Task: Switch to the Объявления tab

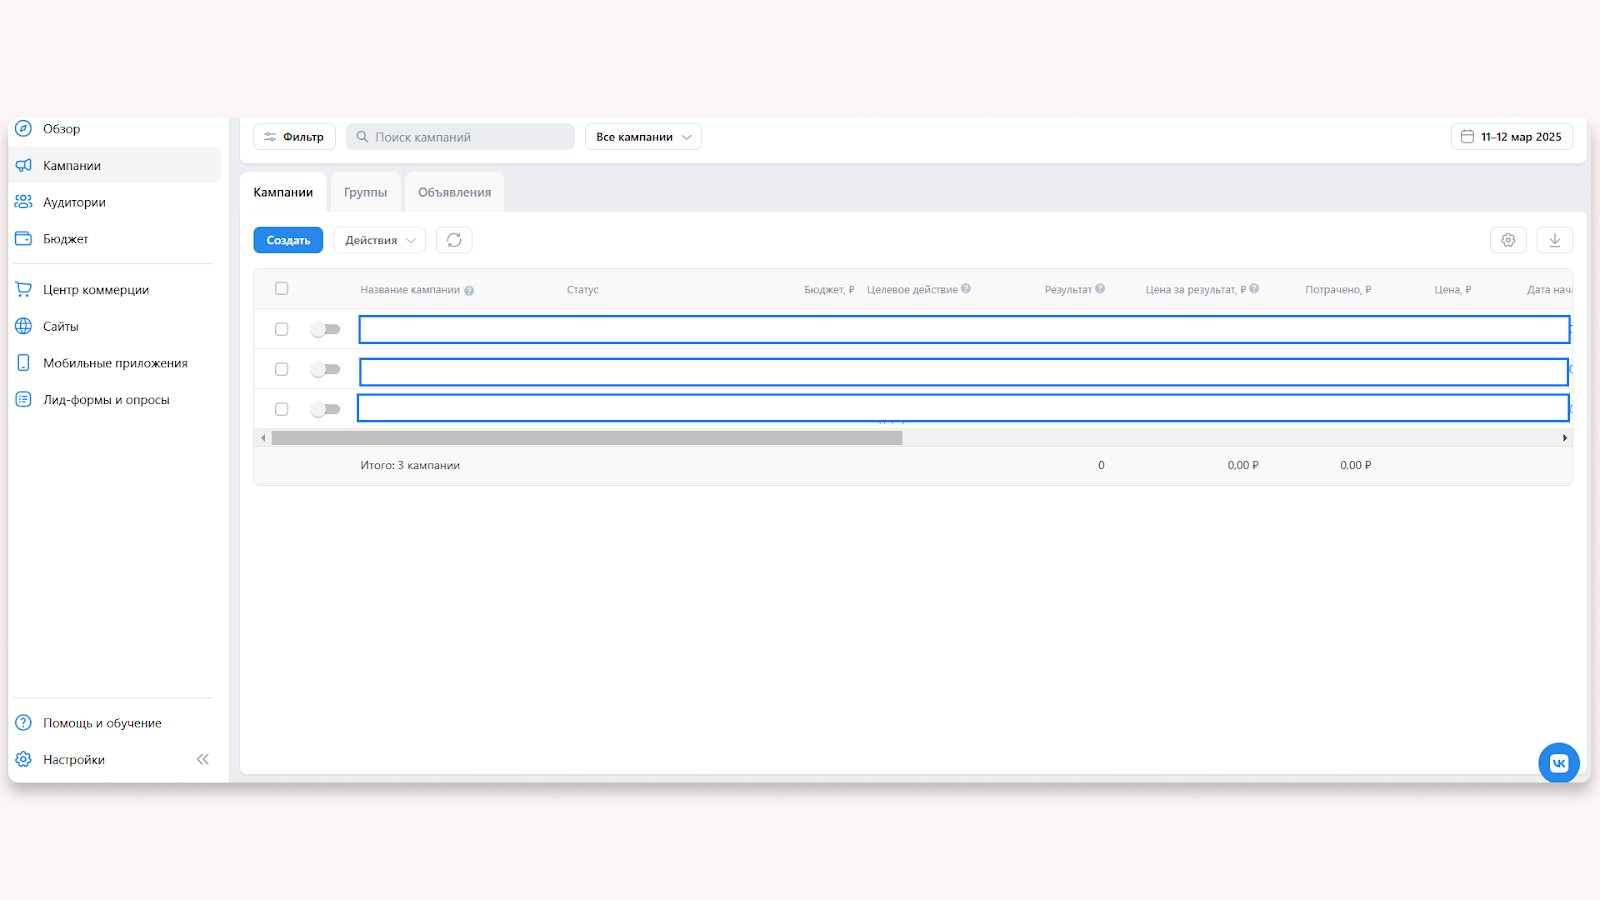Action: click(454, 192)
